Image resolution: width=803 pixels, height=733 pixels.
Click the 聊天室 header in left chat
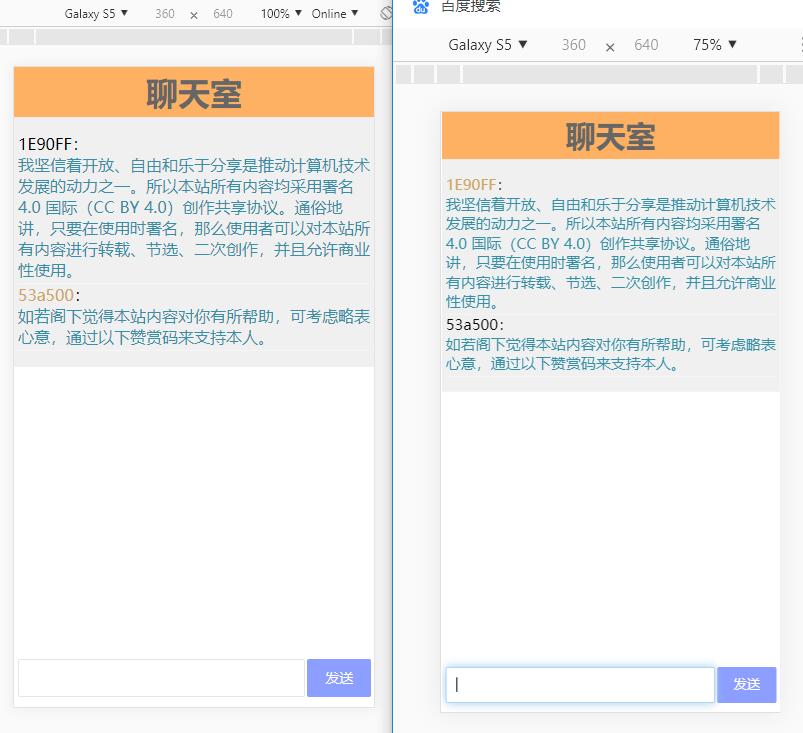[194, 93]
